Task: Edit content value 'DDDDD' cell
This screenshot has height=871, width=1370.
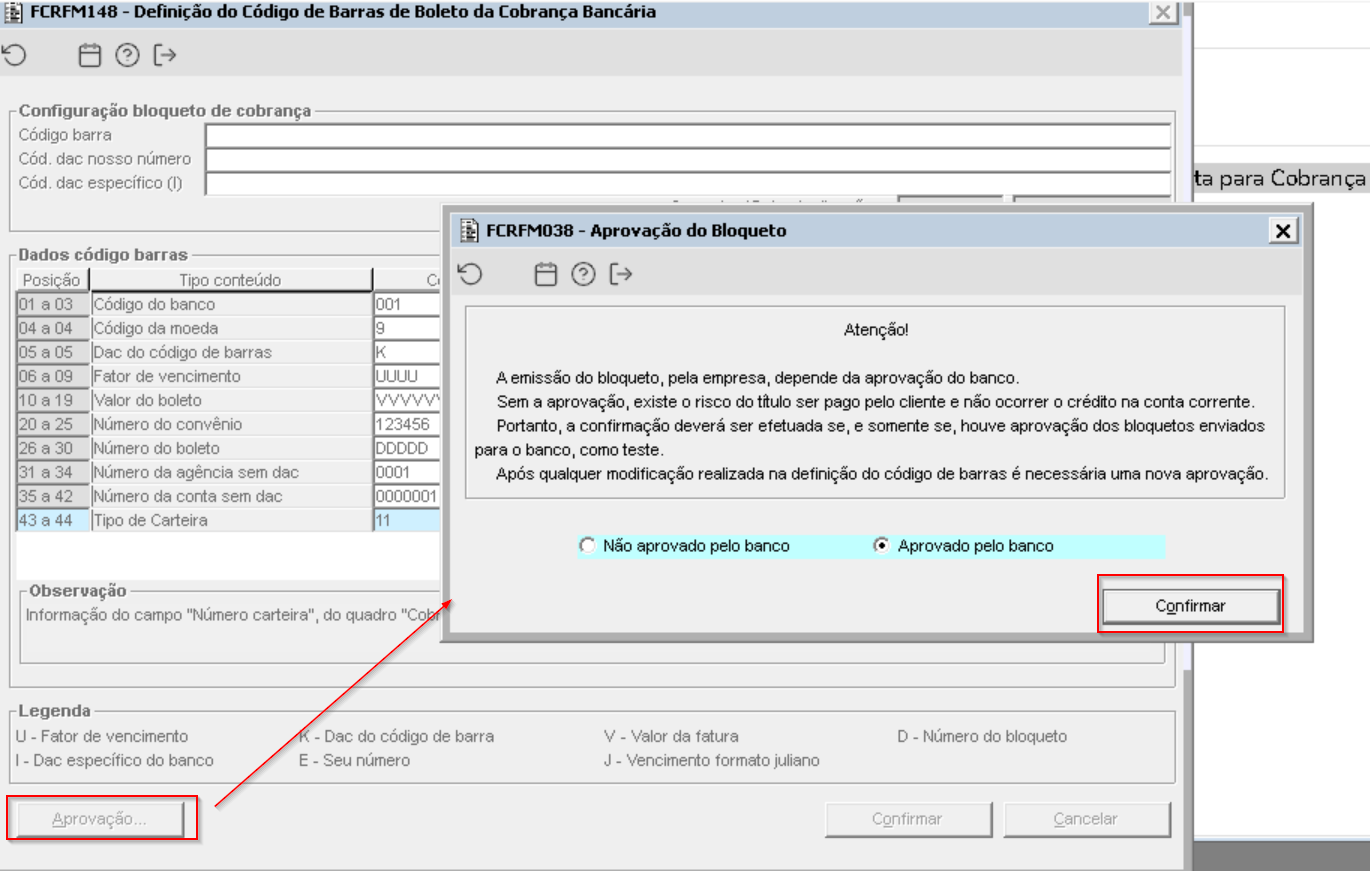Action: click(407, 448)
